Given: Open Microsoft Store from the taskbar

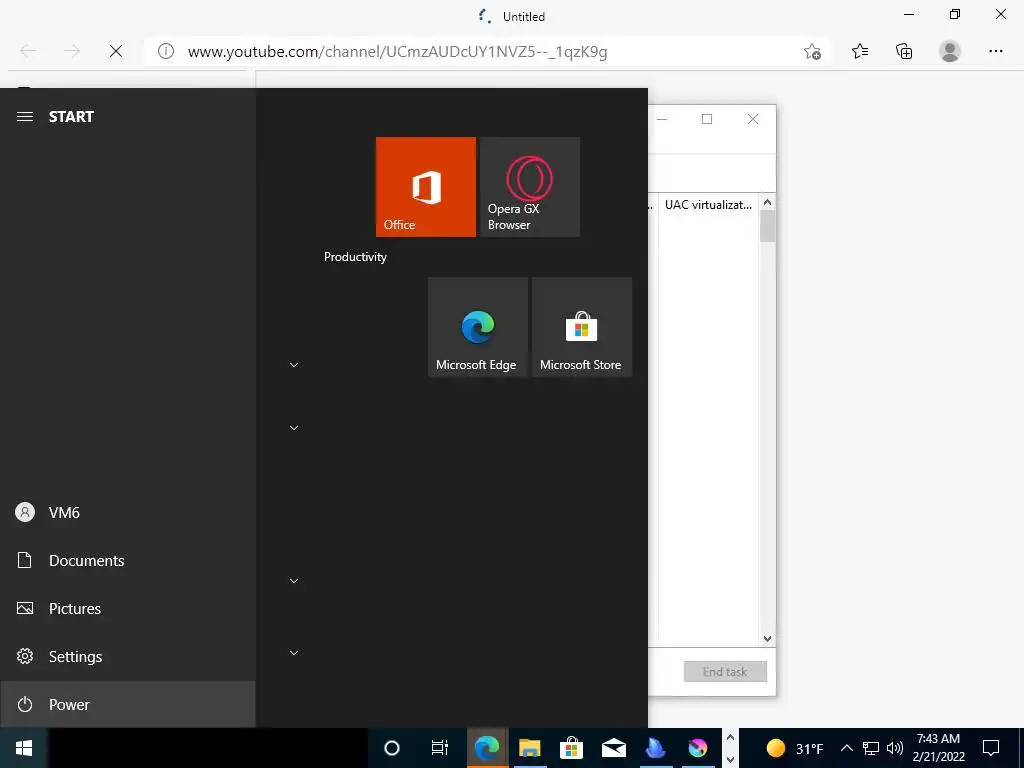Looking at the screenshot, I should pyautogui.click(x=571, y=748).
